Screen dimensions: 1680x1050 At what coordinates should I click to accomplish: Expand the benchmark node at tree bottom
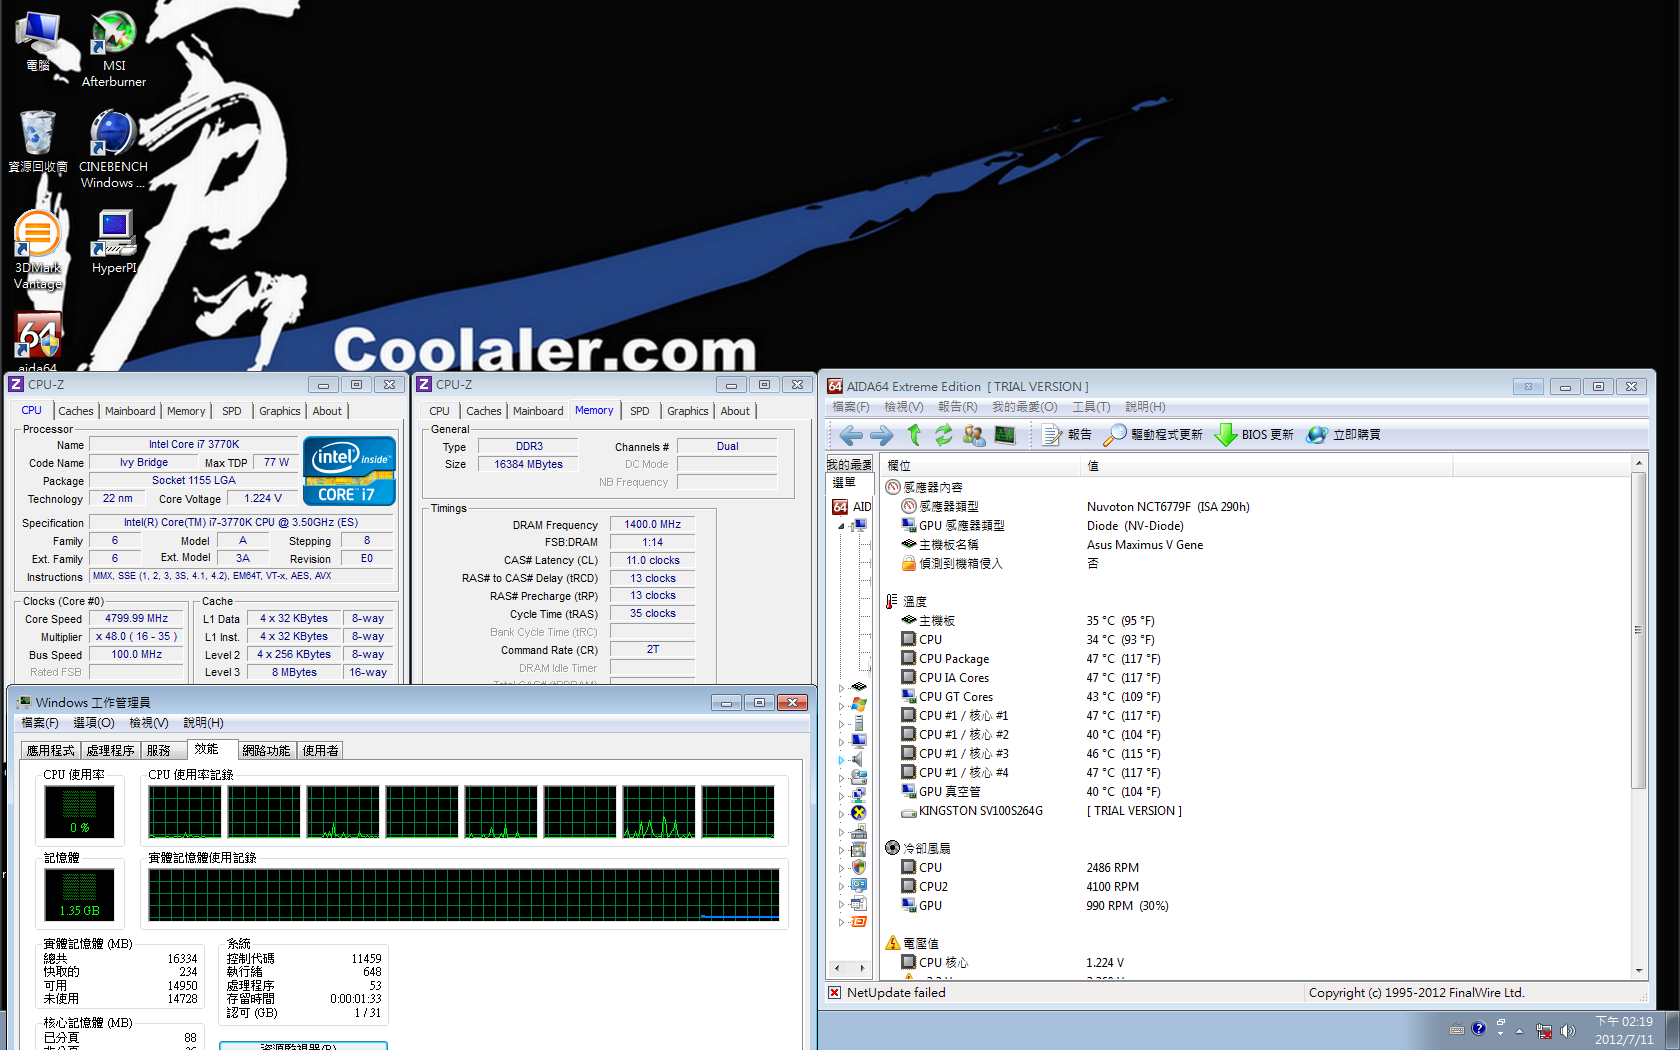[841, 922]
